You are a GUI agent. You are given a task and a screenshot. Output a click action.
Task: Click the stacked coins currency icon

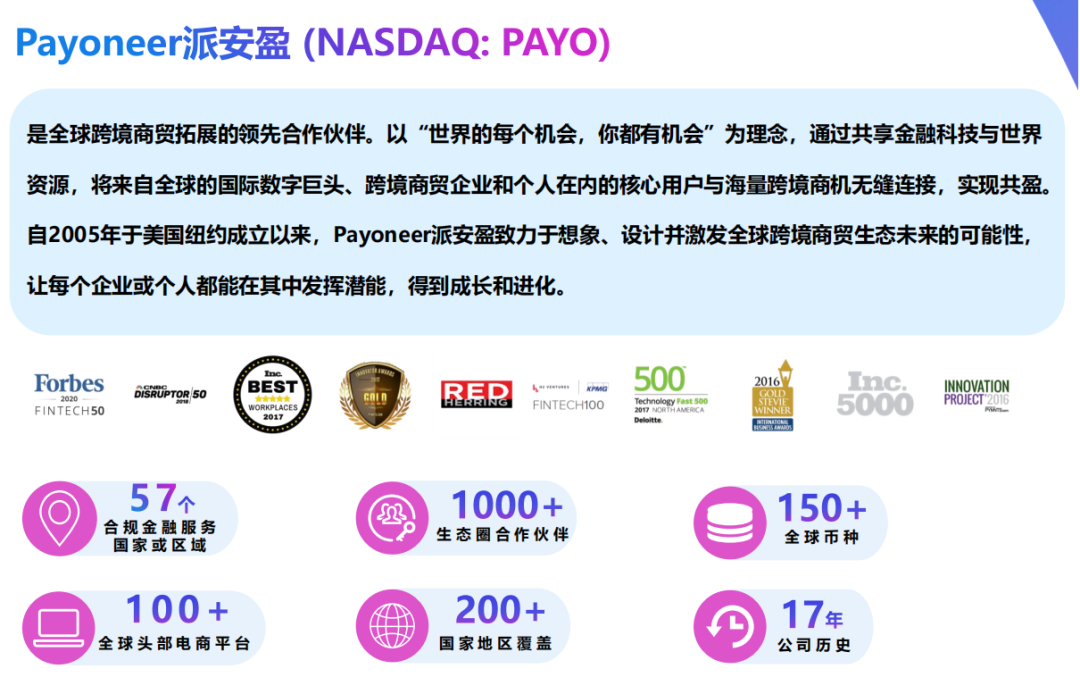click(x=730, y=523)
